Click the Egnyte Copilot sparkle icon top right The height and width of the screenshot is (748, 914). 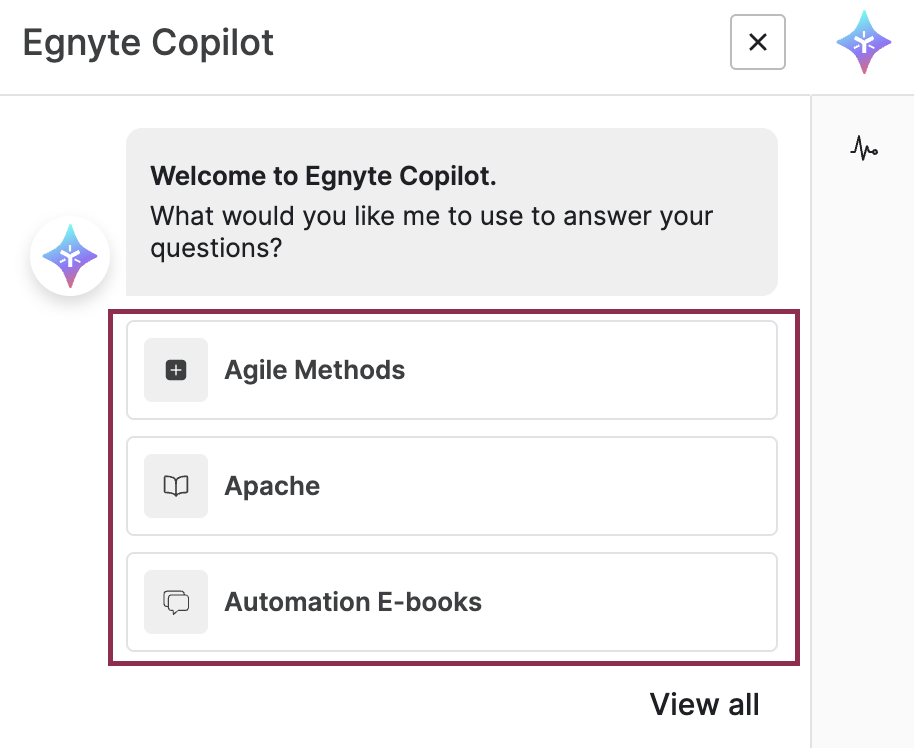point(862,42)
